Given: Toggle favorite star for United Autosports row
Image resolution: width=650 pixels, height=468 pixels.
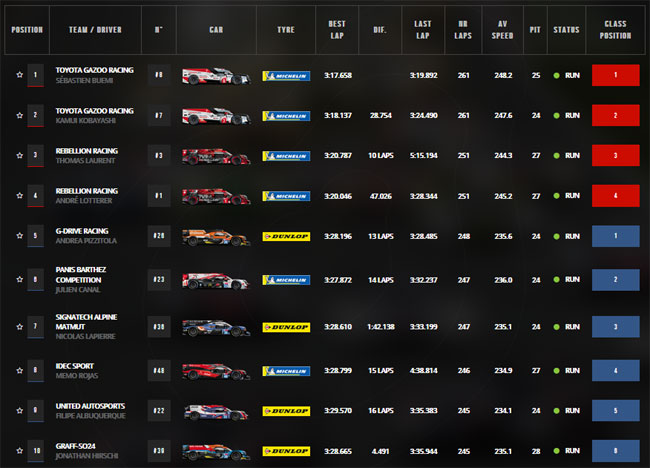Looking at the screenshot, I should tap(19, 410).
